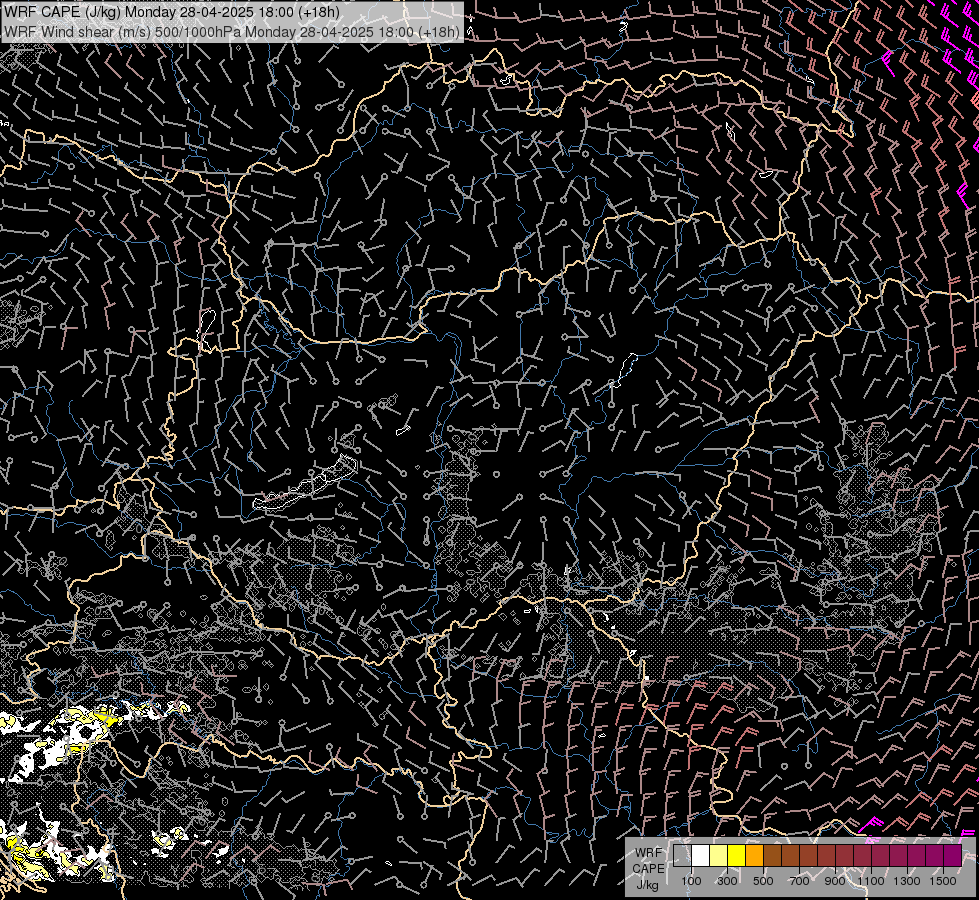Click the WRF Wind shear 500/1000hPa title line
Screen dimensions: 979x900
232,31
